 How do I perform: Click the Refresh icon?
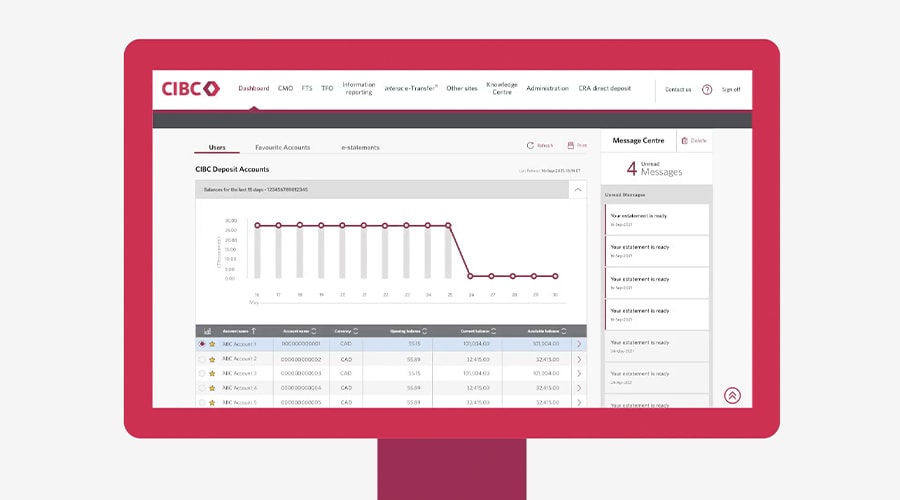[530, 145]
